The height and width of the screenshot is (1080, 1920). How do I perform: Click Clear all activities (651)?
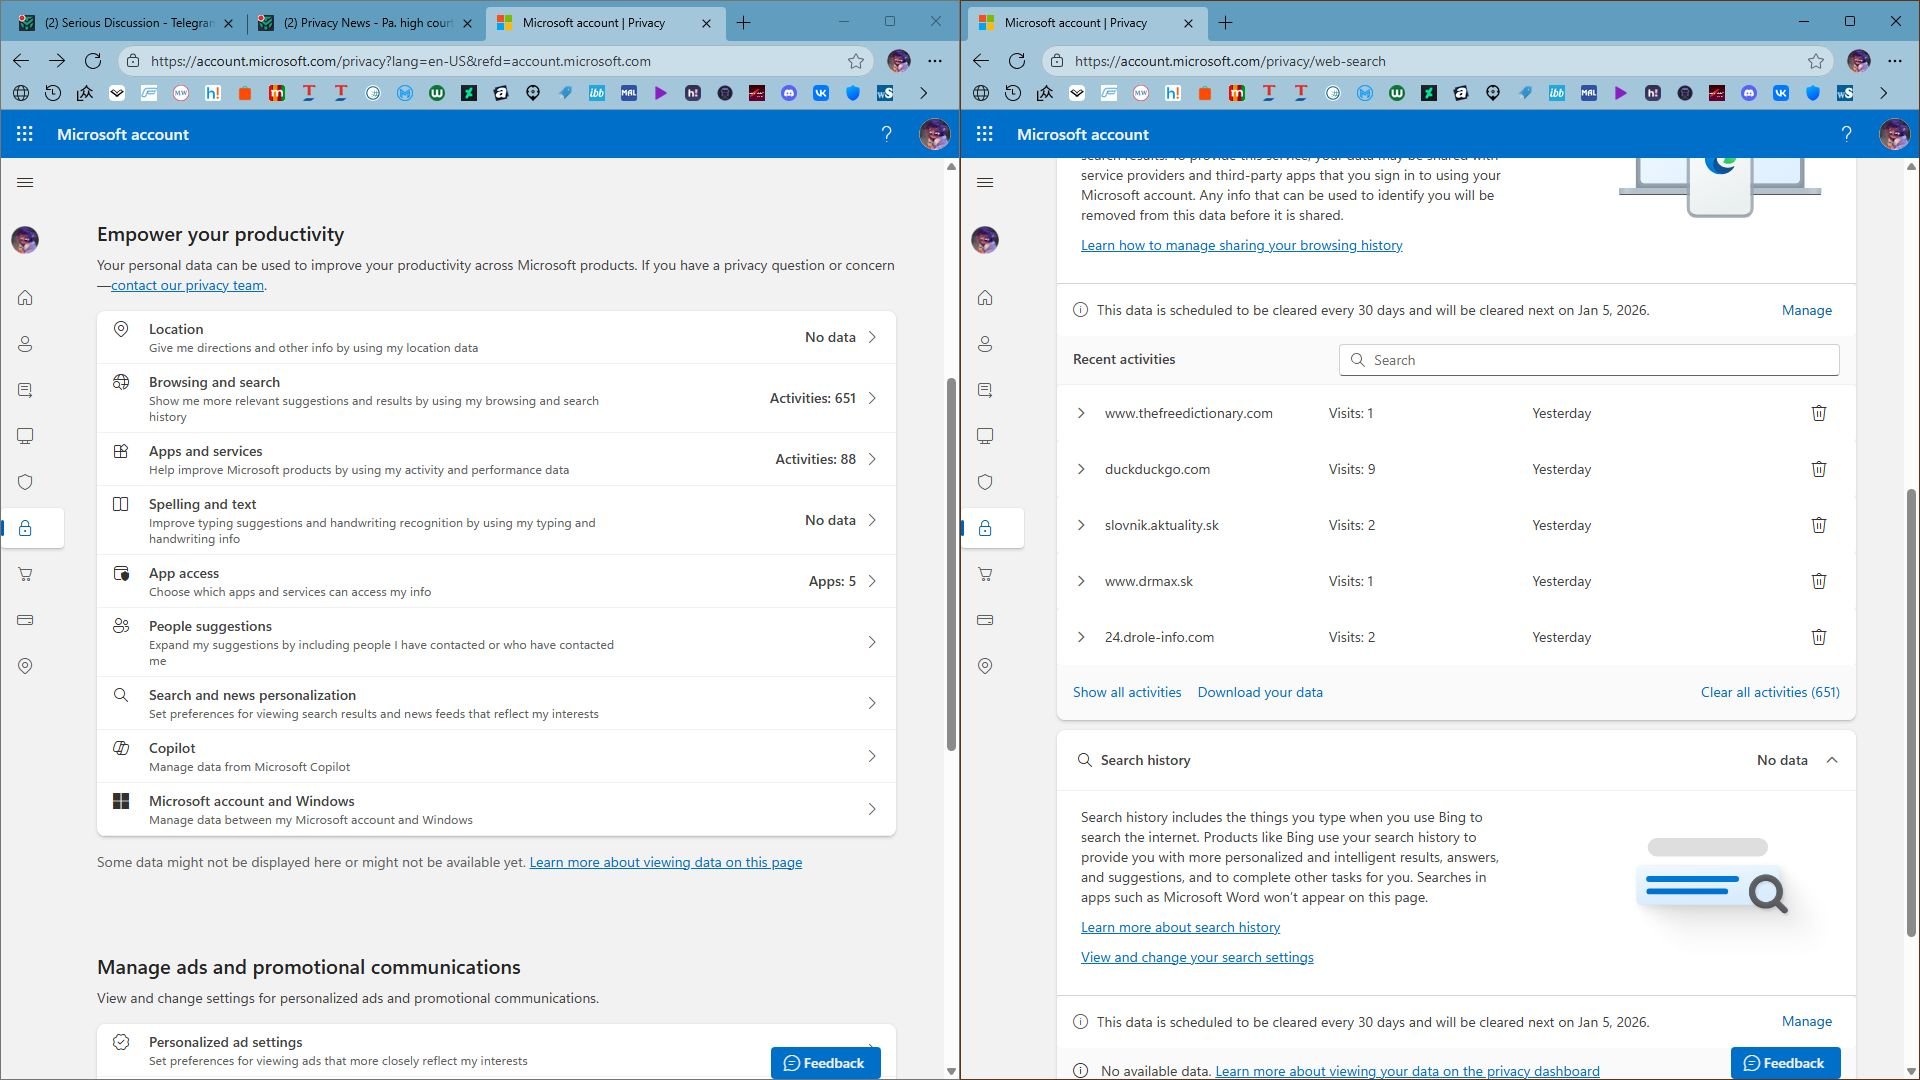click(1770, 692)
